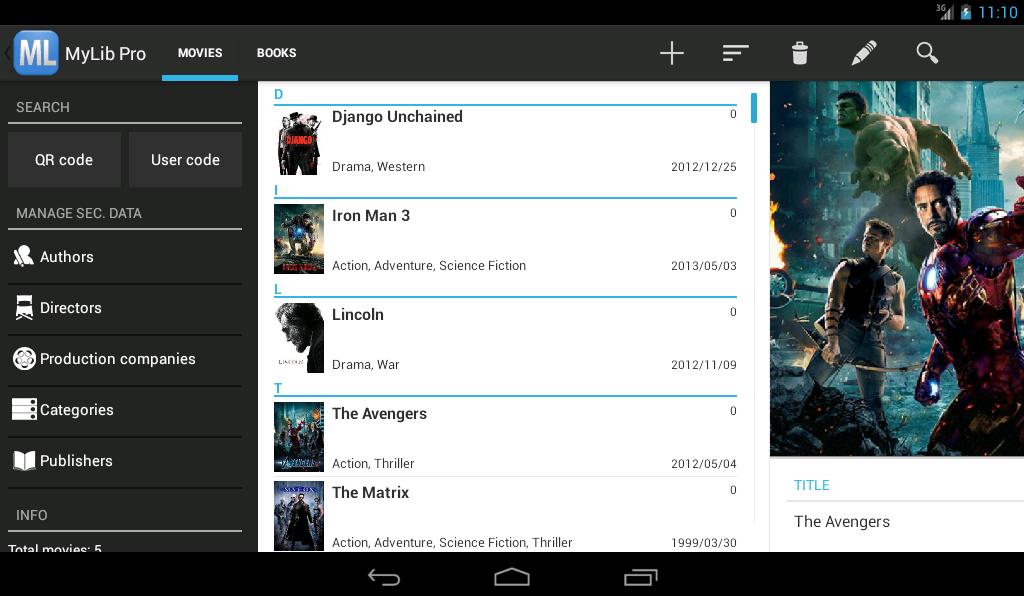Tap the 3G signal indicator
The height and width of the screenshot is (596, 1024).
[x=944, y=12]
